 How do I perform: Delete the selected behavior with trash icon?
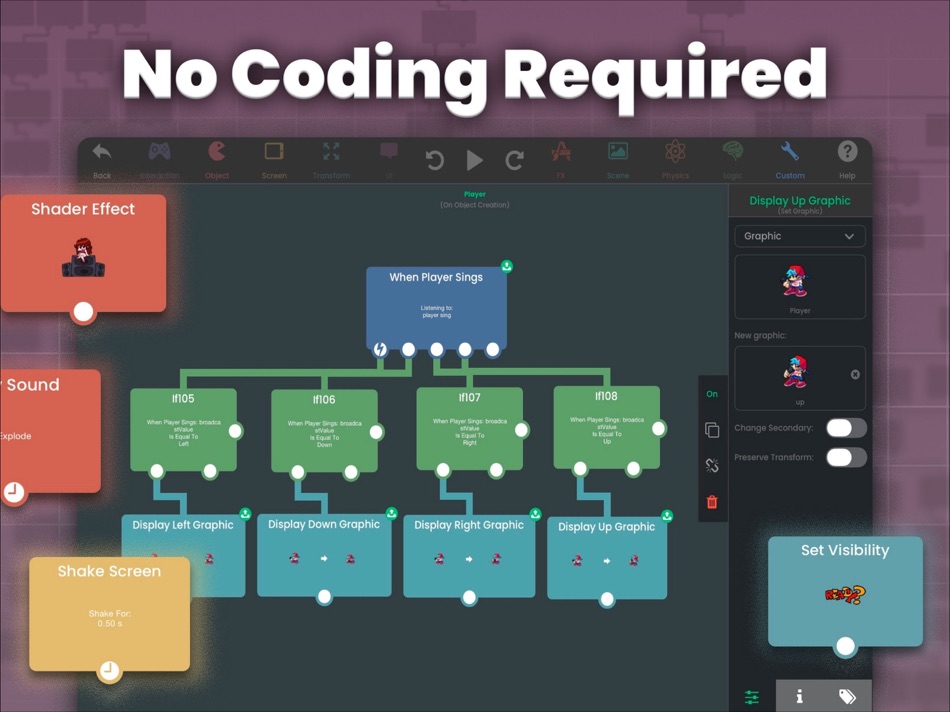click(712, 502)
